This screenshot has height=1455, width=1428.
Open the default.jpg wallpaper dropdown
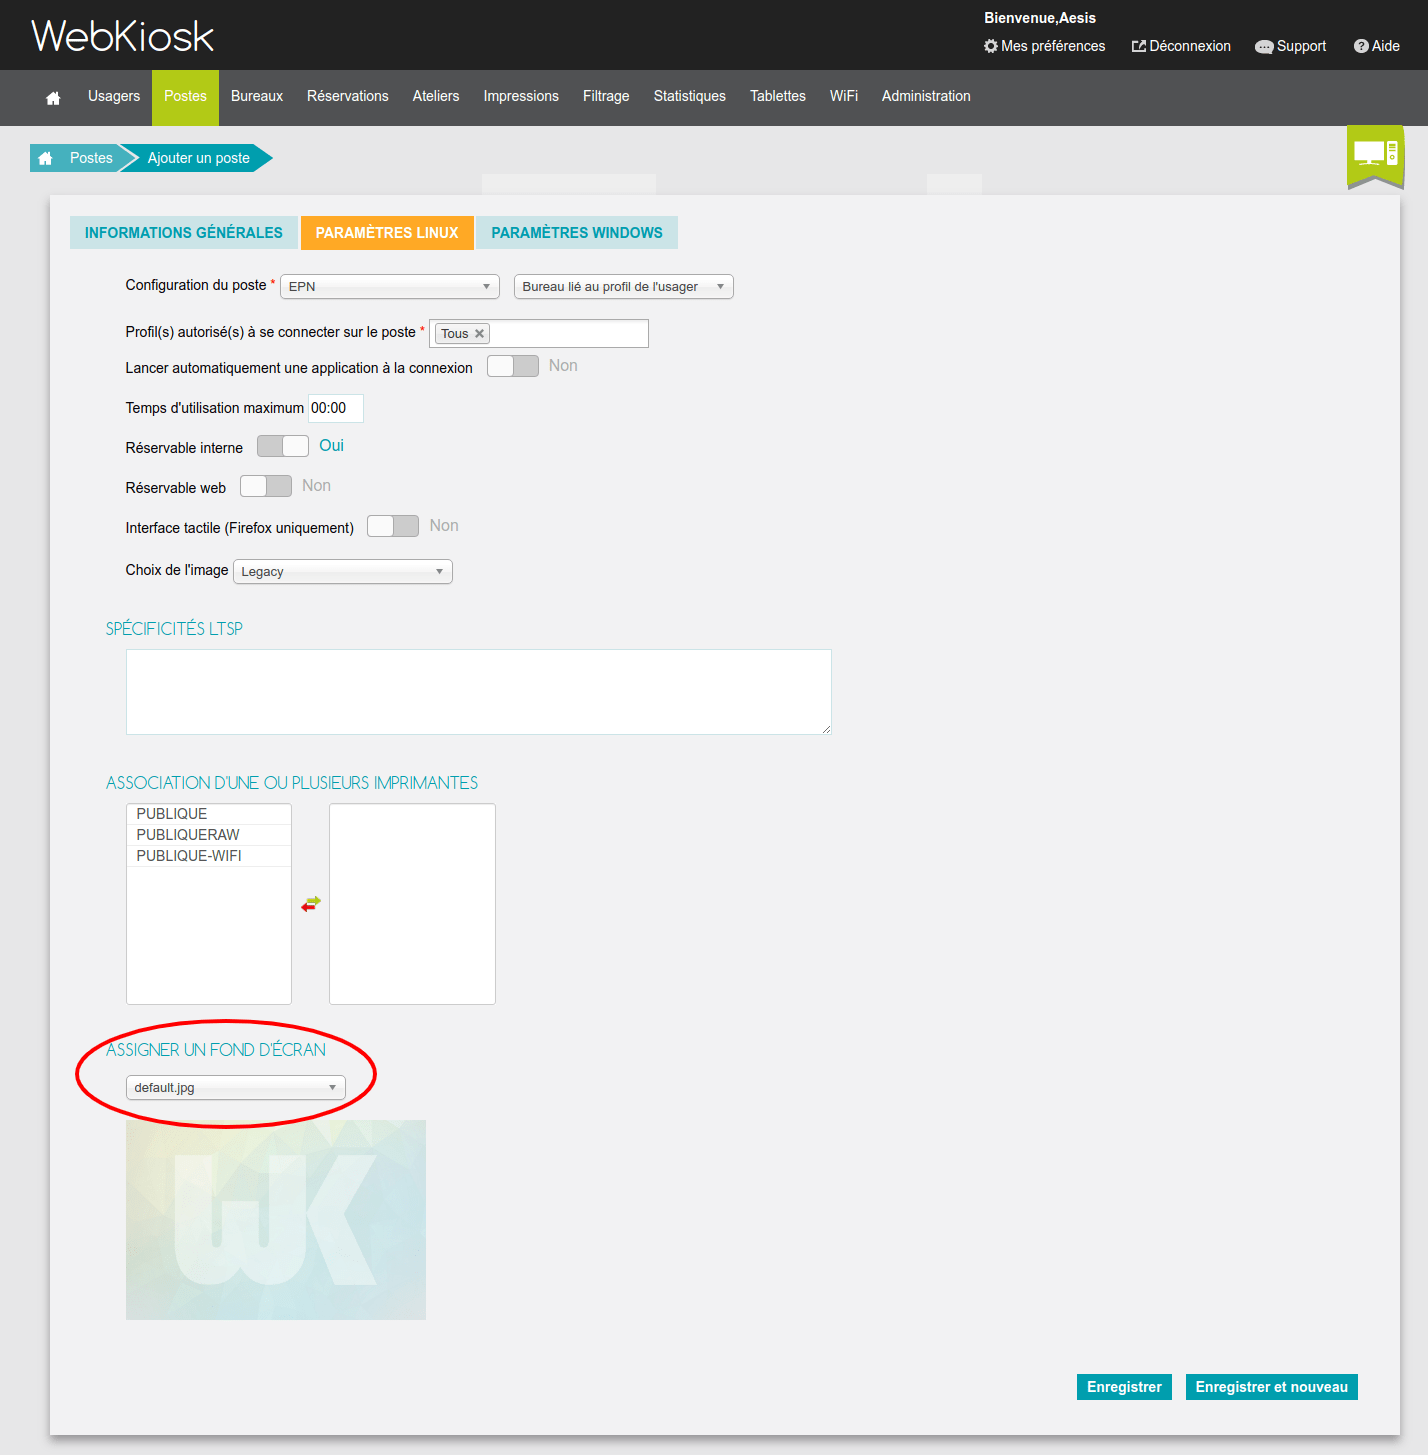tap(235, 1088)
